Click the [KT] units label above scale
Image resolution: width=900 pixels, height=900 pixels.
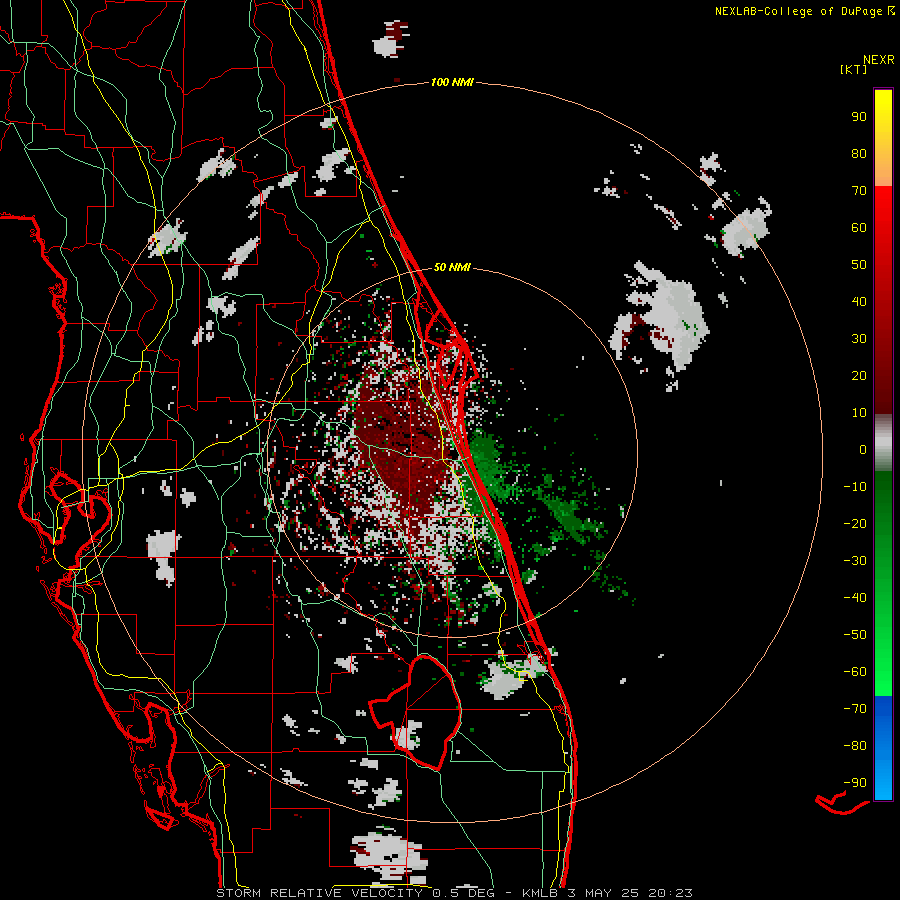[x=854, y=69]
